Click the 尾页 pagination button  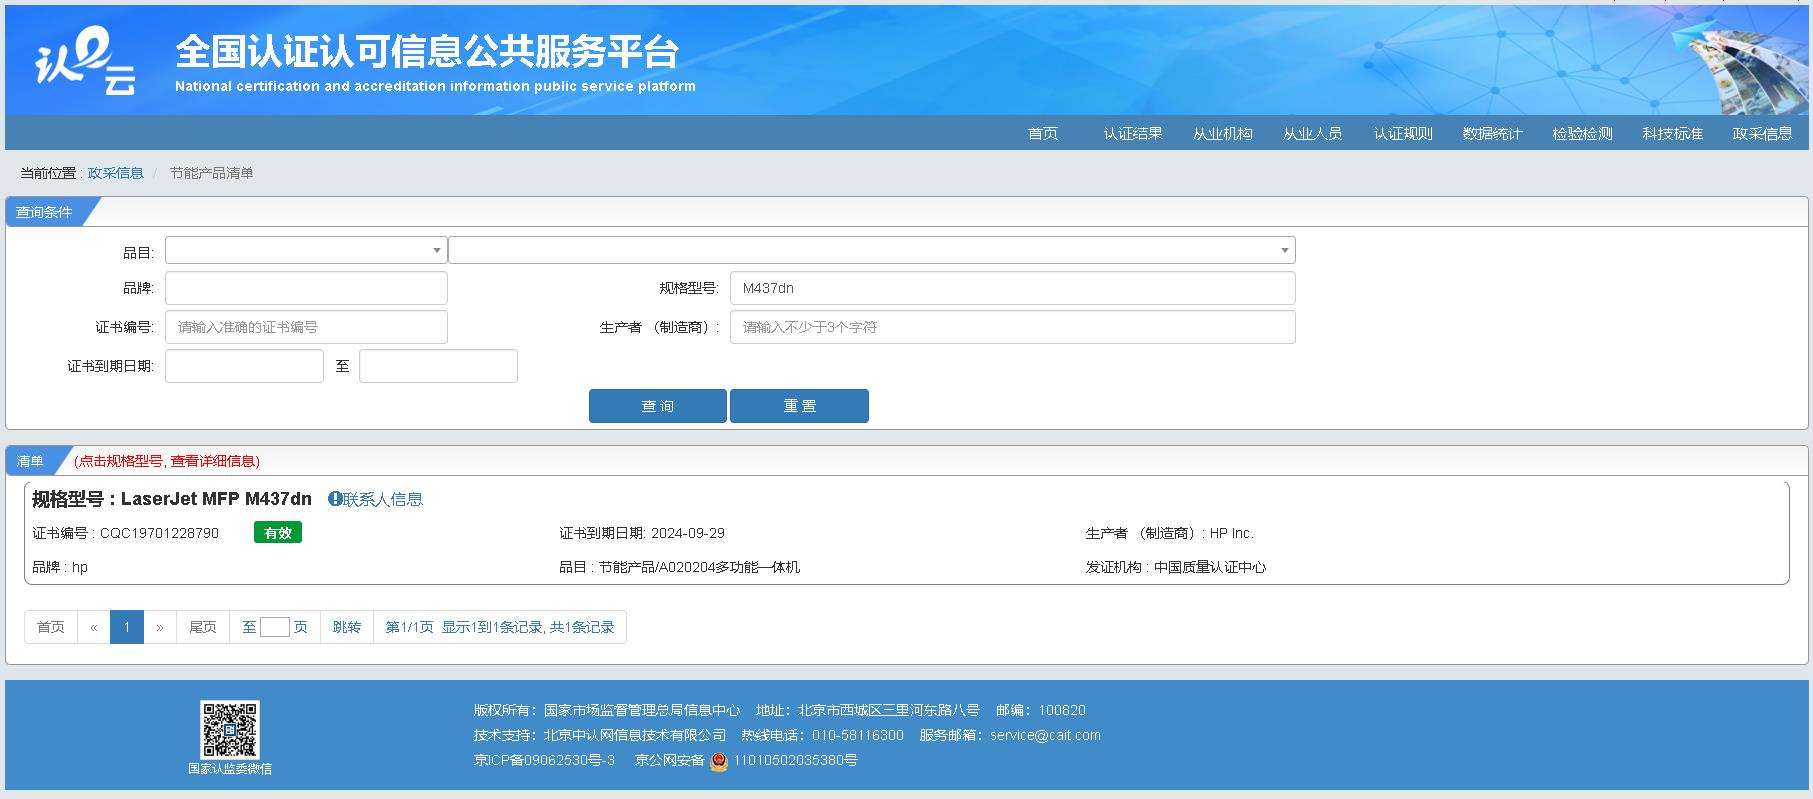click(x=203, y=627)
